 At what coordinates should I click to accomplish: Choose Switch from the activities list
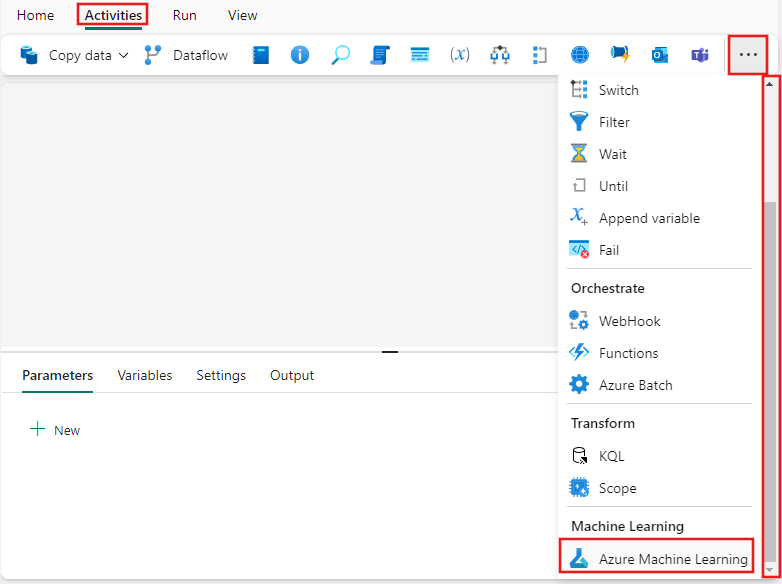(x=659, y=90)
